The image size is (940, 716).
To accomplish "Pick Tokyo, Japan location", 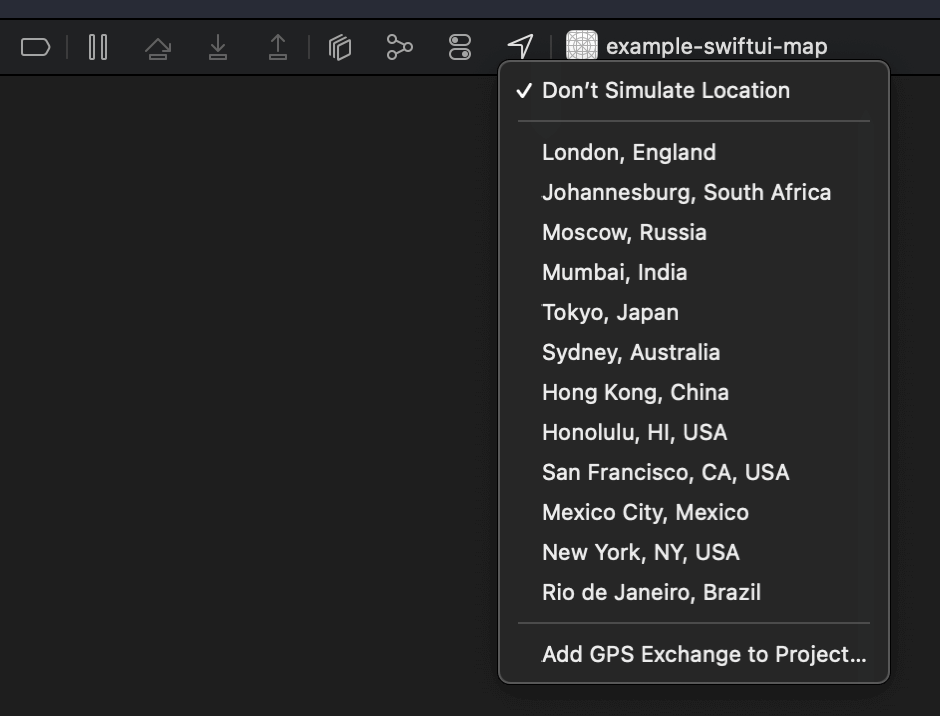I will click(610, 313).
